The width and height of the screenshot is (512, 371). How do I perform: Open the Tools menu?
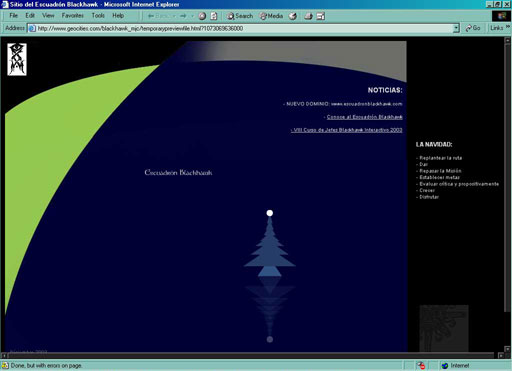coord(98,15)
